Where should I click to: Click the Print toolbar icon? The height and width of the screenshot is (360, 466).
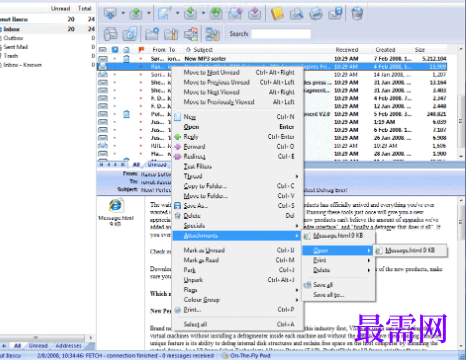pyautogui.click(x=316, y=14)
